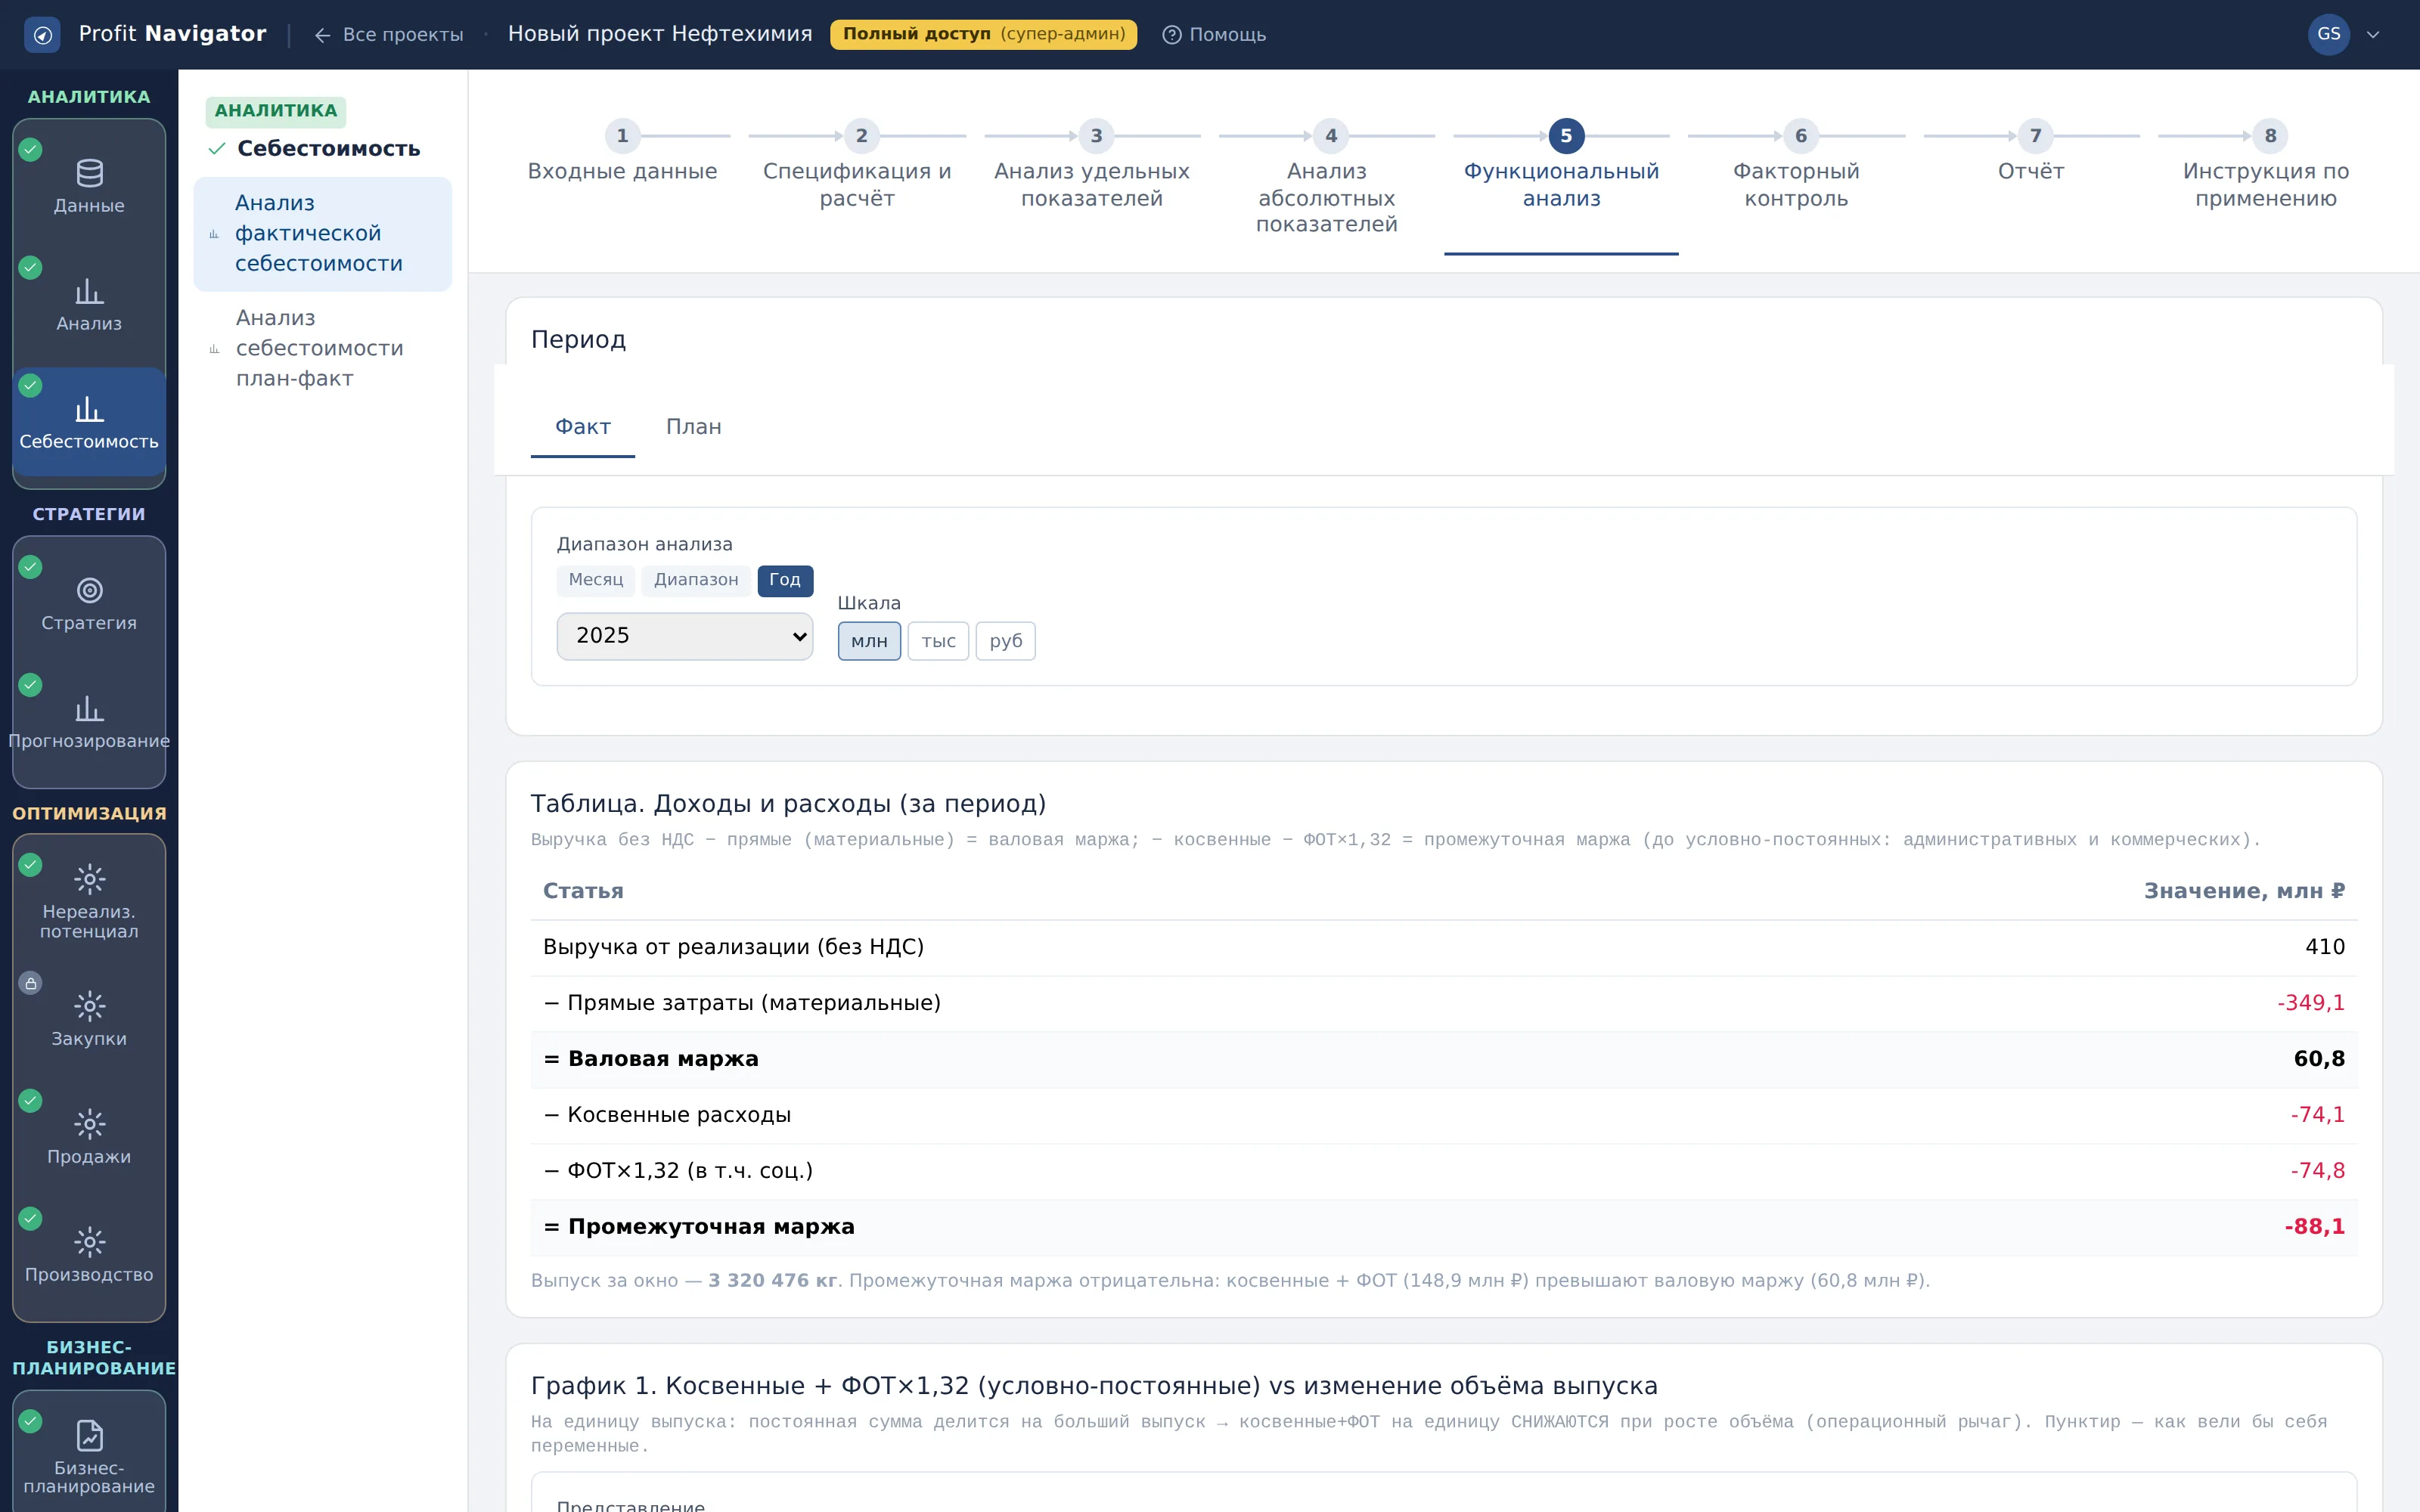Image resolution: width=2420 pixels, height=1512 pixels.
Task: Click the Себестоимость section heading
Action: pos(328,149)
